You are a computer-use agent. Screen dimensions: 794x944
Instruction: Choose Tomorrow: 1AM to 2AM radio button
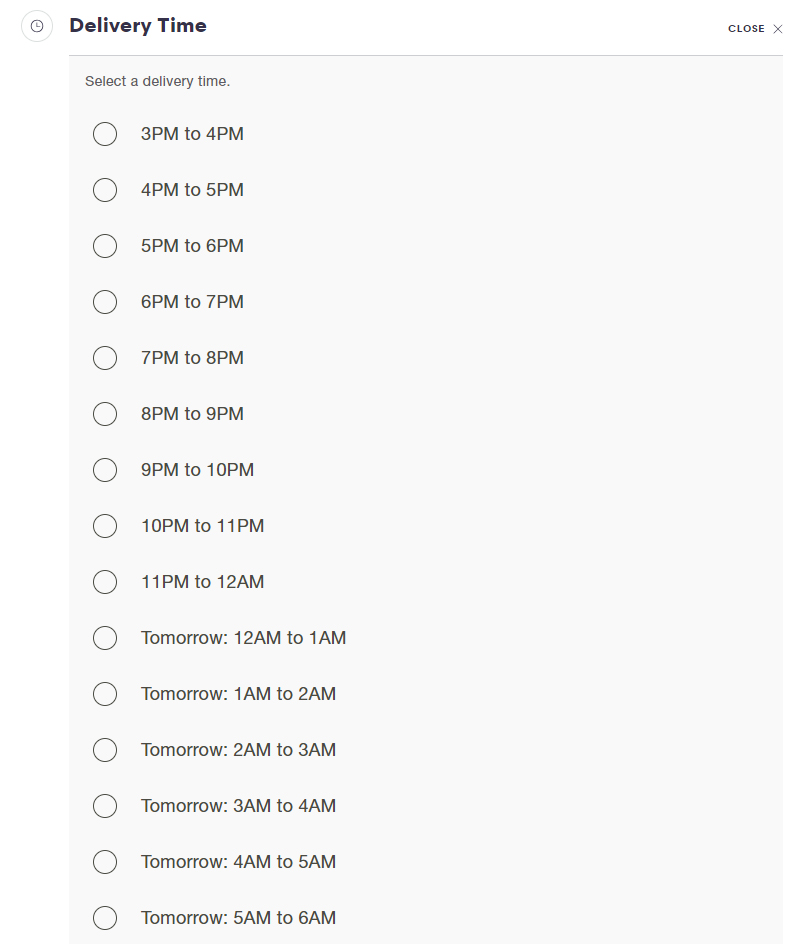pos(105,694)
